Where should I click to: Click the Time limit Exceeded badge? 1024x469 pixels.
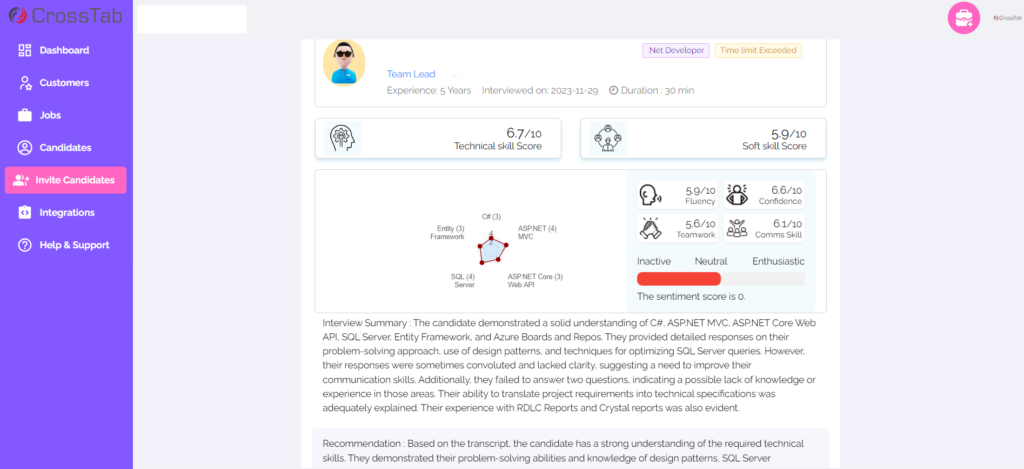point(758,50)
